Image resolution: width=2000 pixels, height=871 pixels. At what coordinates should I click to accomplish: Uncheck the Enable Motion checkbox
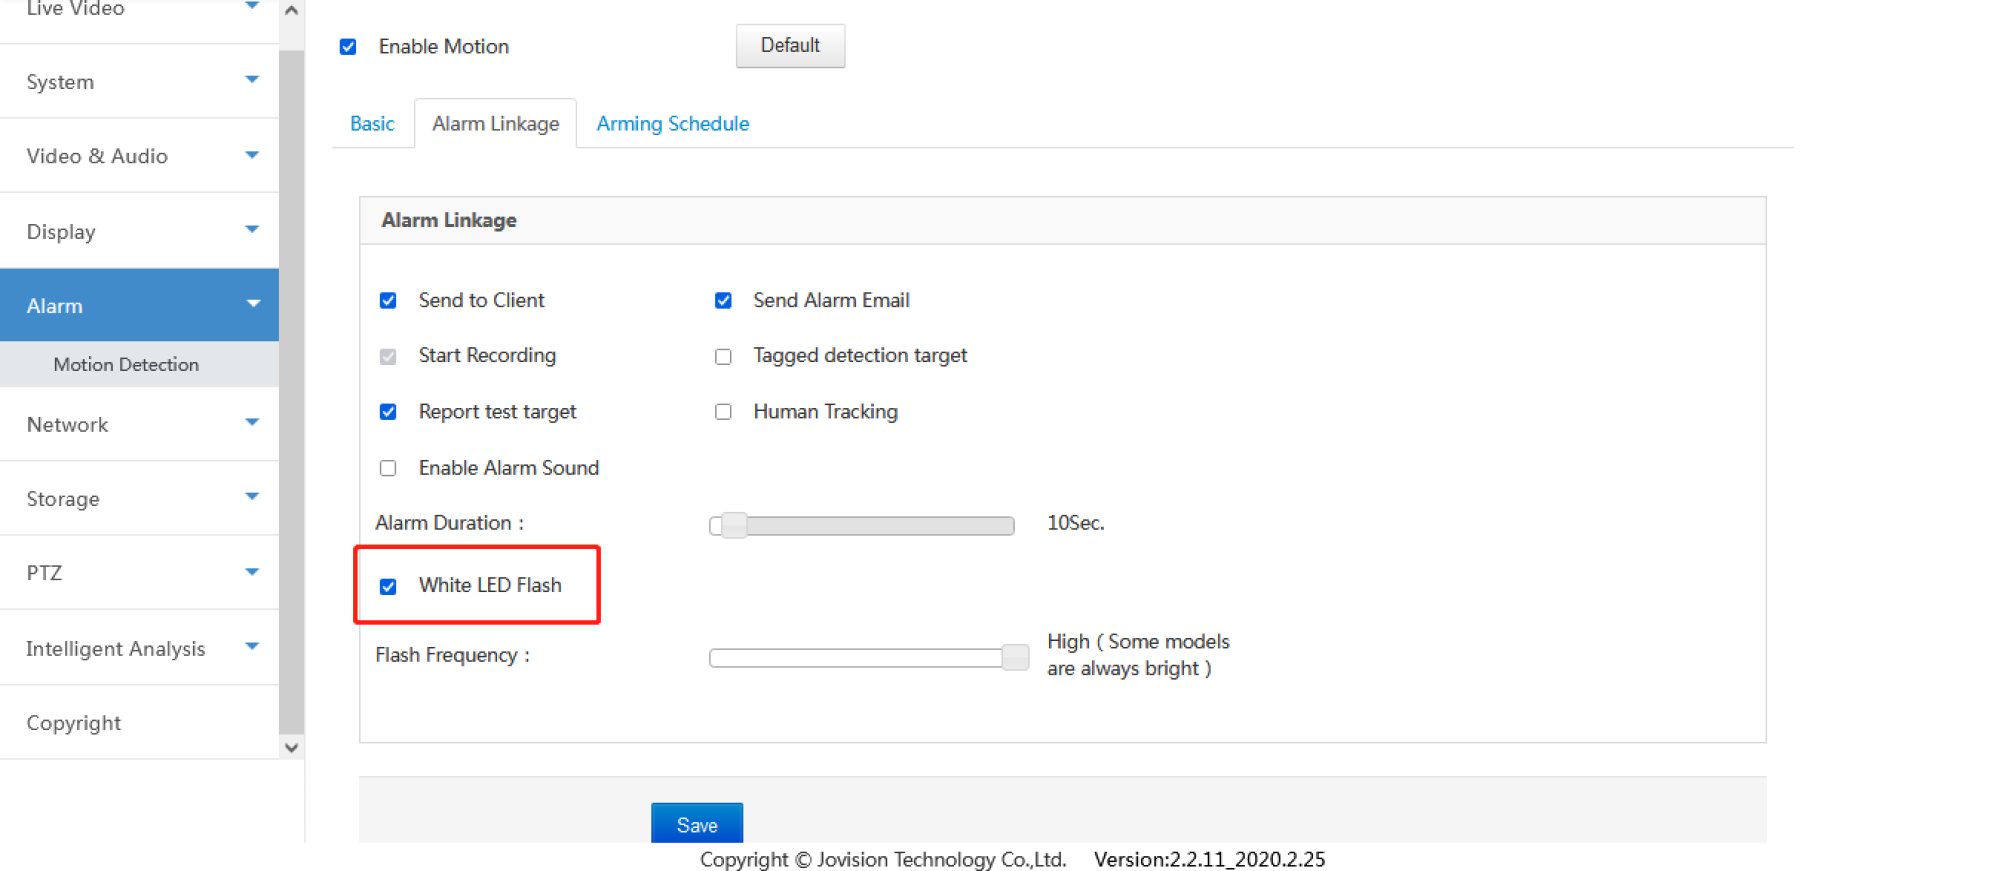348,47
